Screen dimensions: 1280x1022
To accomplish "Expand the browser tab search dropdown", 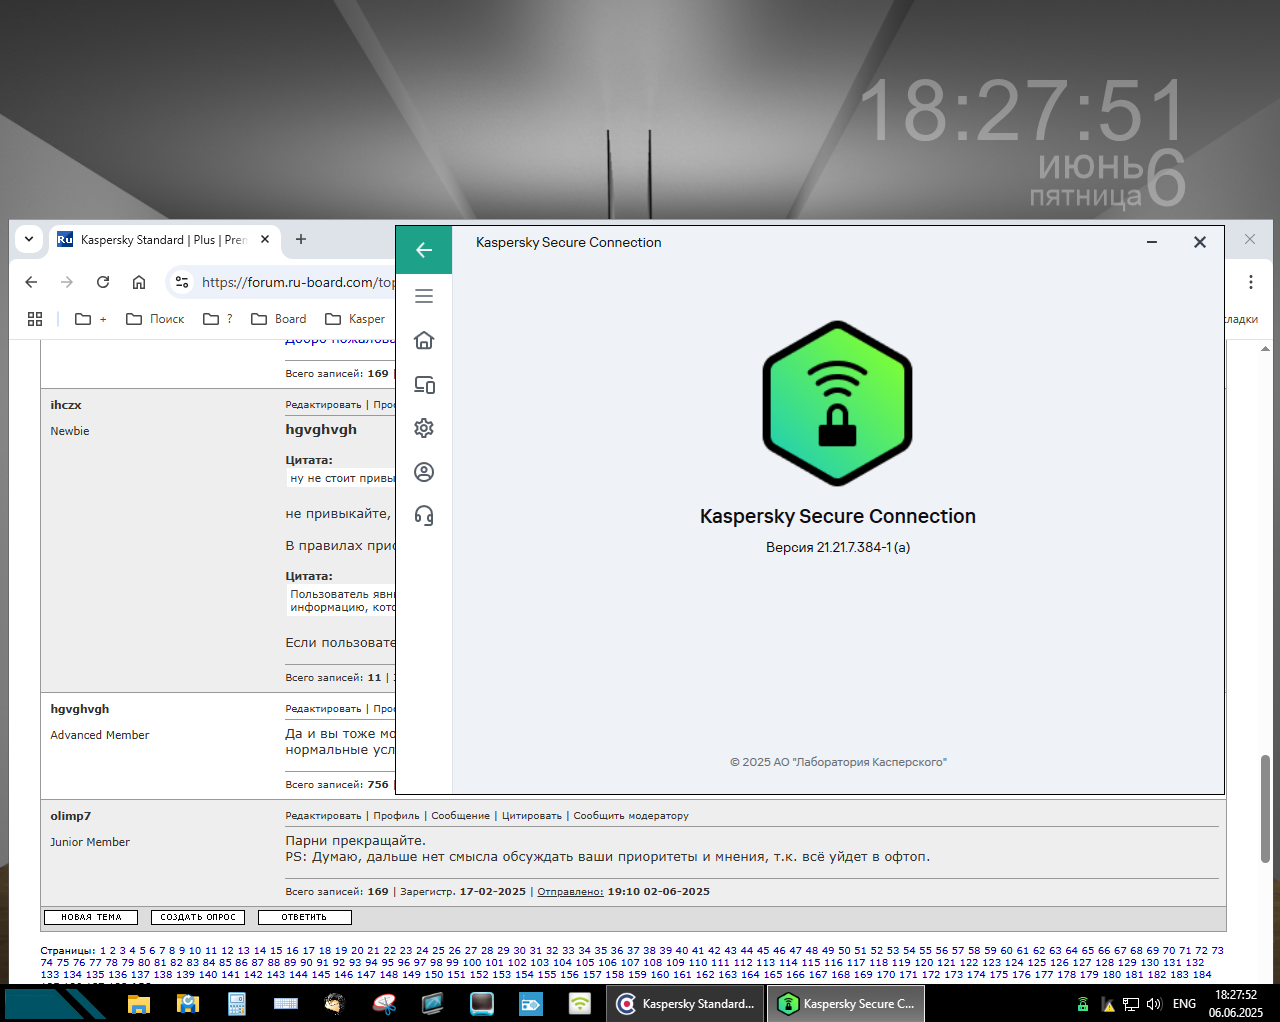I will tap(29, 239).
